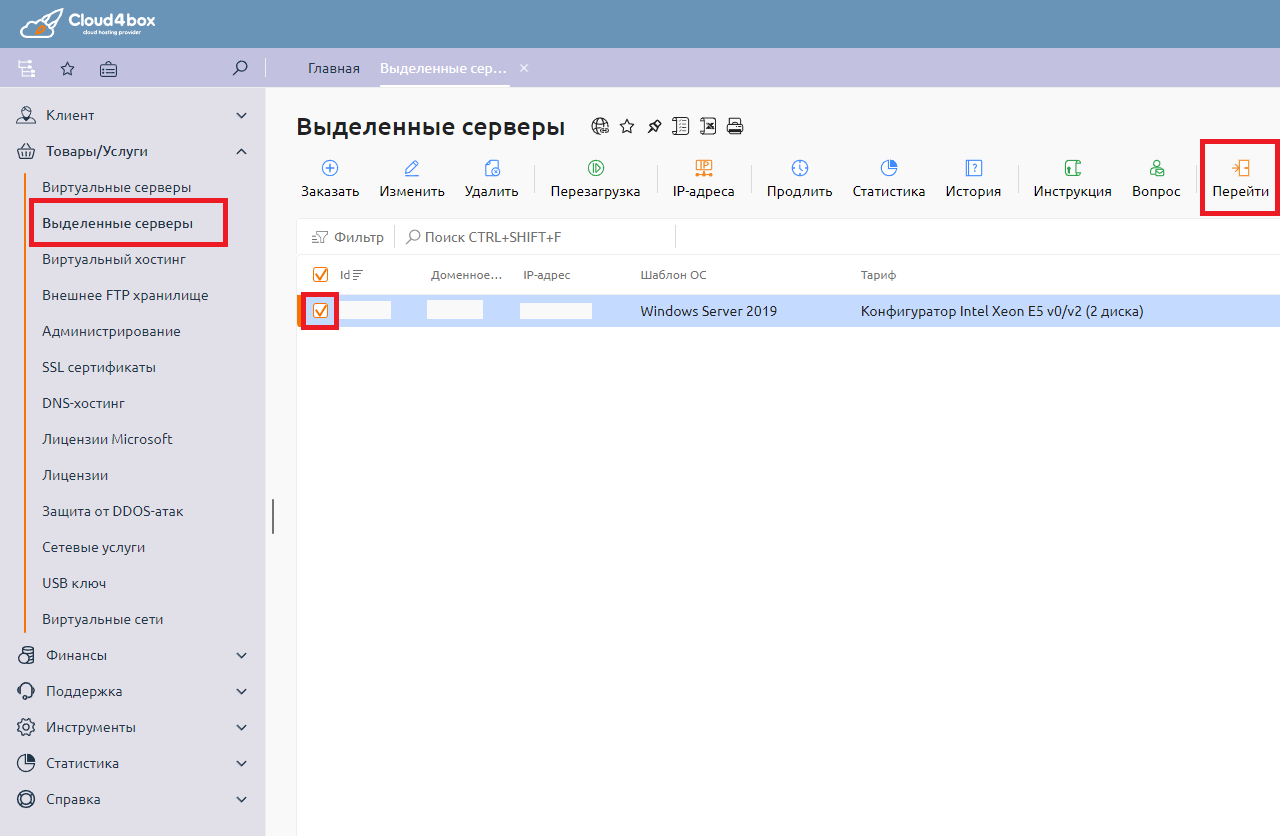Click the sidebar search magnifier icon

tap(239, 68)
